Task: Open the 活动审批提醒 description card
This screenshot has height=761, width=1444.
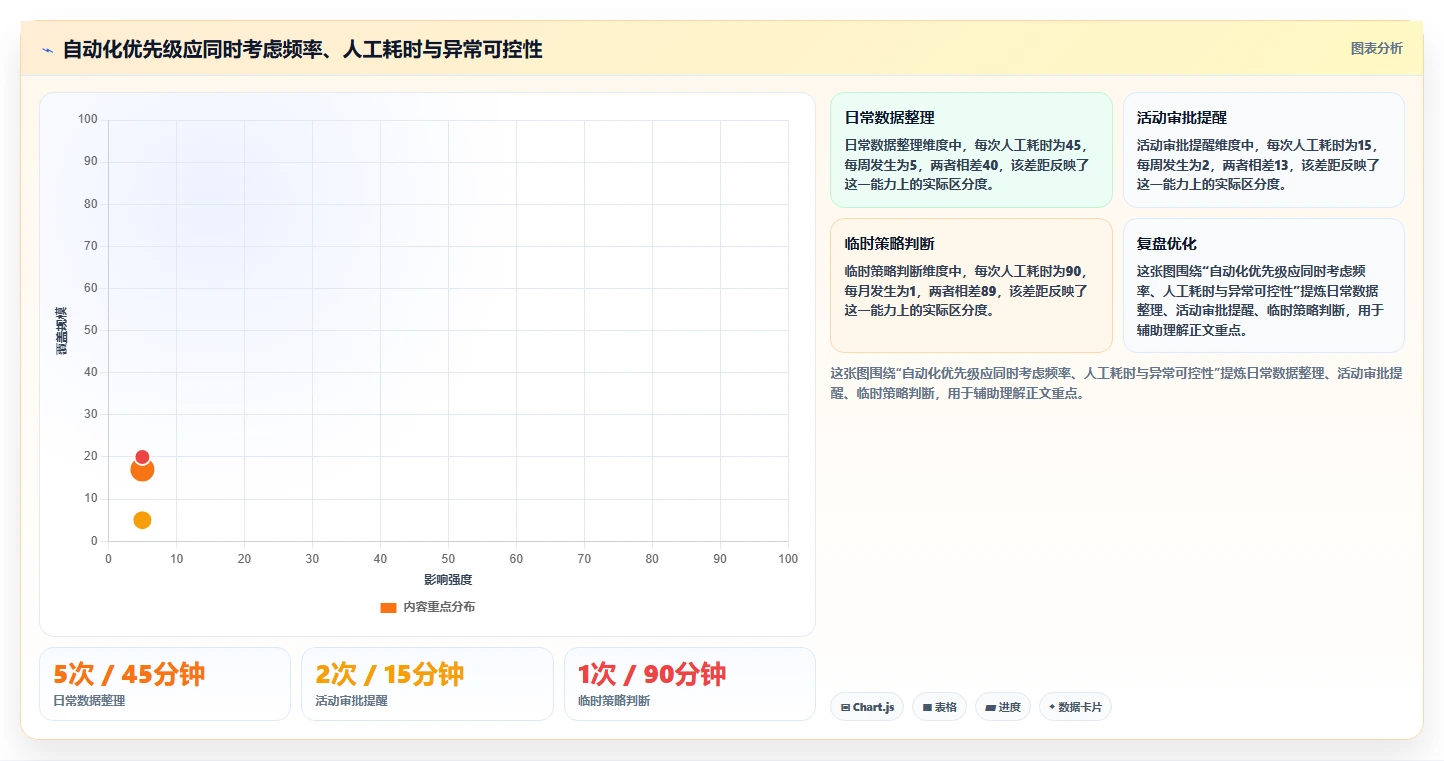Action: point(1263,150)
